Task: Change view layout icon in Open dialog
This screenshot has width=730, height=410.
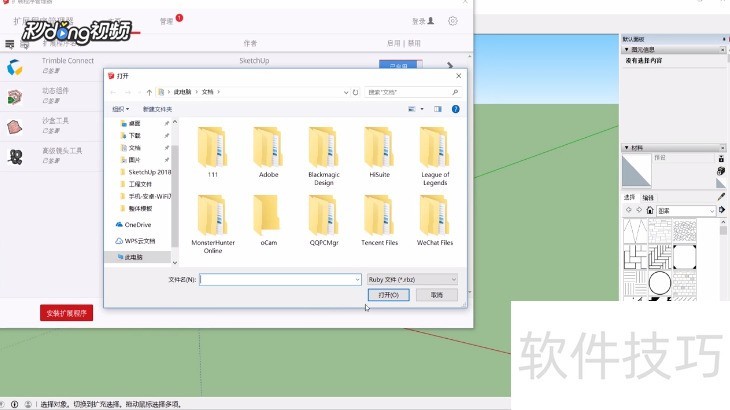Action: (x=412, y=109)
